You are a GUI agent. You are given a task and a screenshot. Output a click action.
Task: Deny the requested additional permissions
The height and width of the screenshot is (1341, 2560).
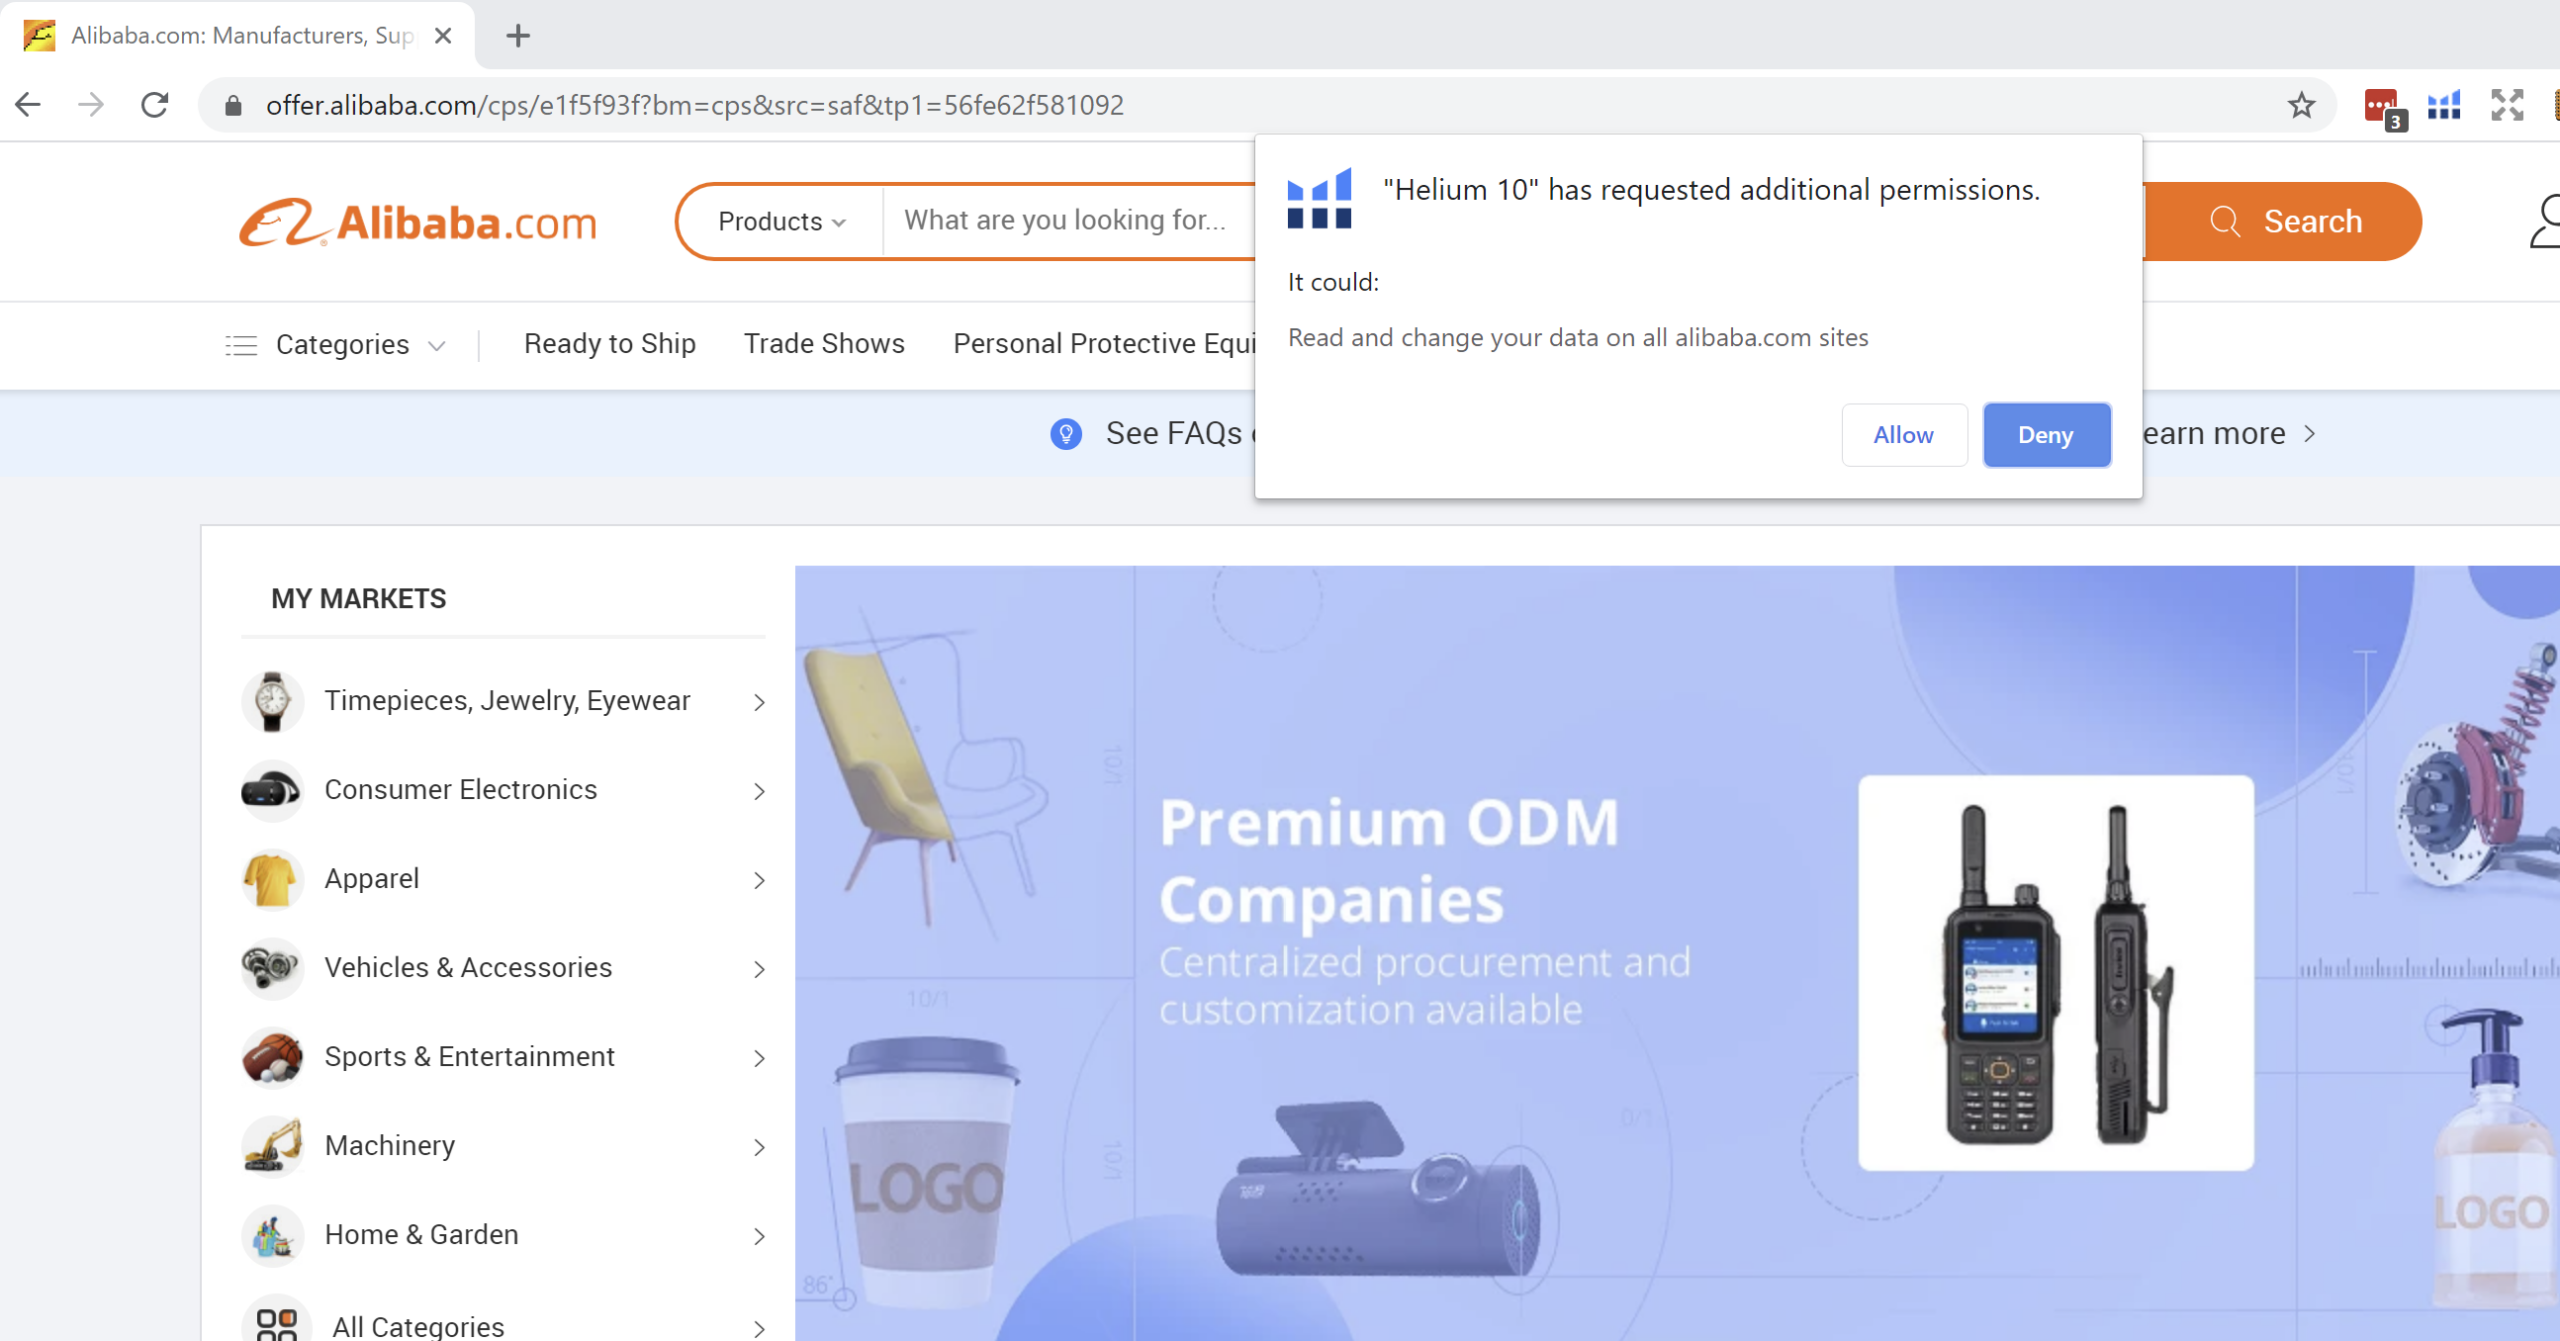click(2046, 434)
